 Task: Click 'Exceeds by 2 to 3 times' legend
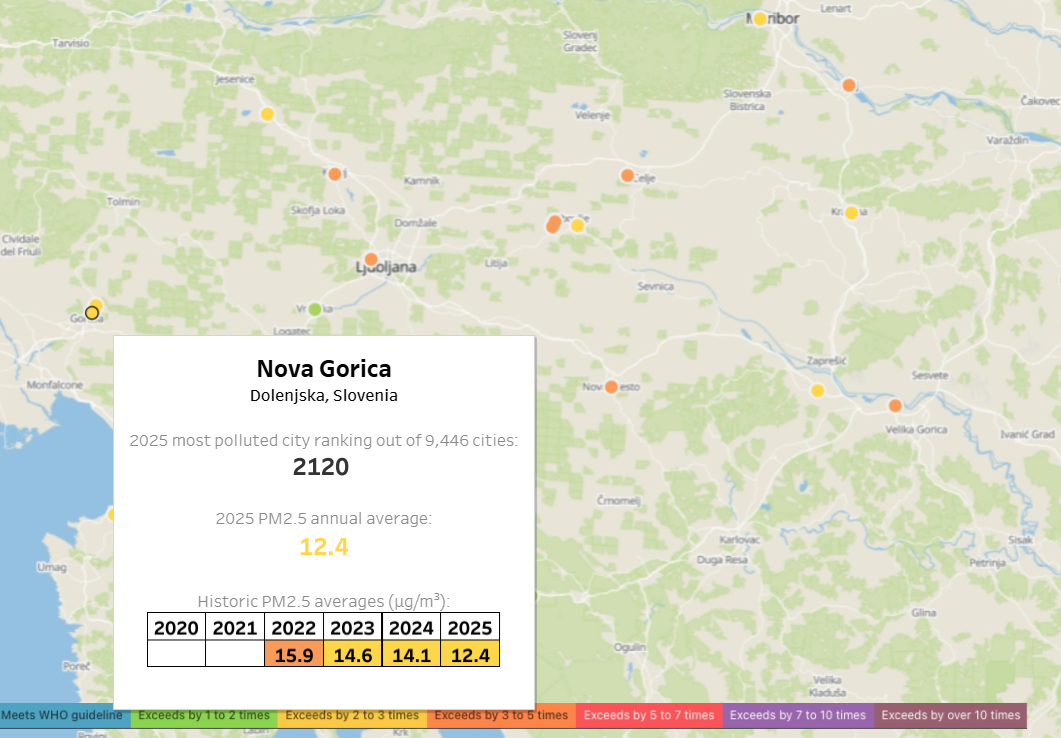click(x=353, y=716)
